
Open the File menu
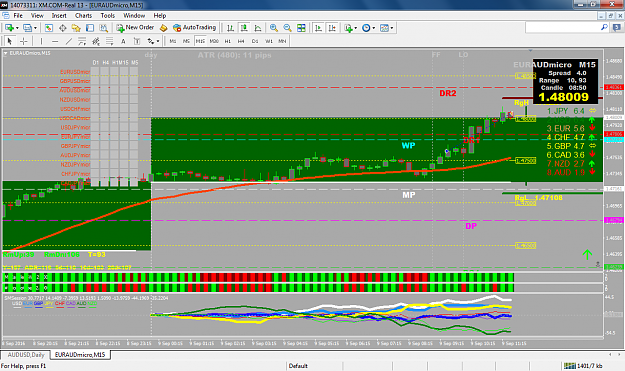pyautogui.click(x=18, y=16)
